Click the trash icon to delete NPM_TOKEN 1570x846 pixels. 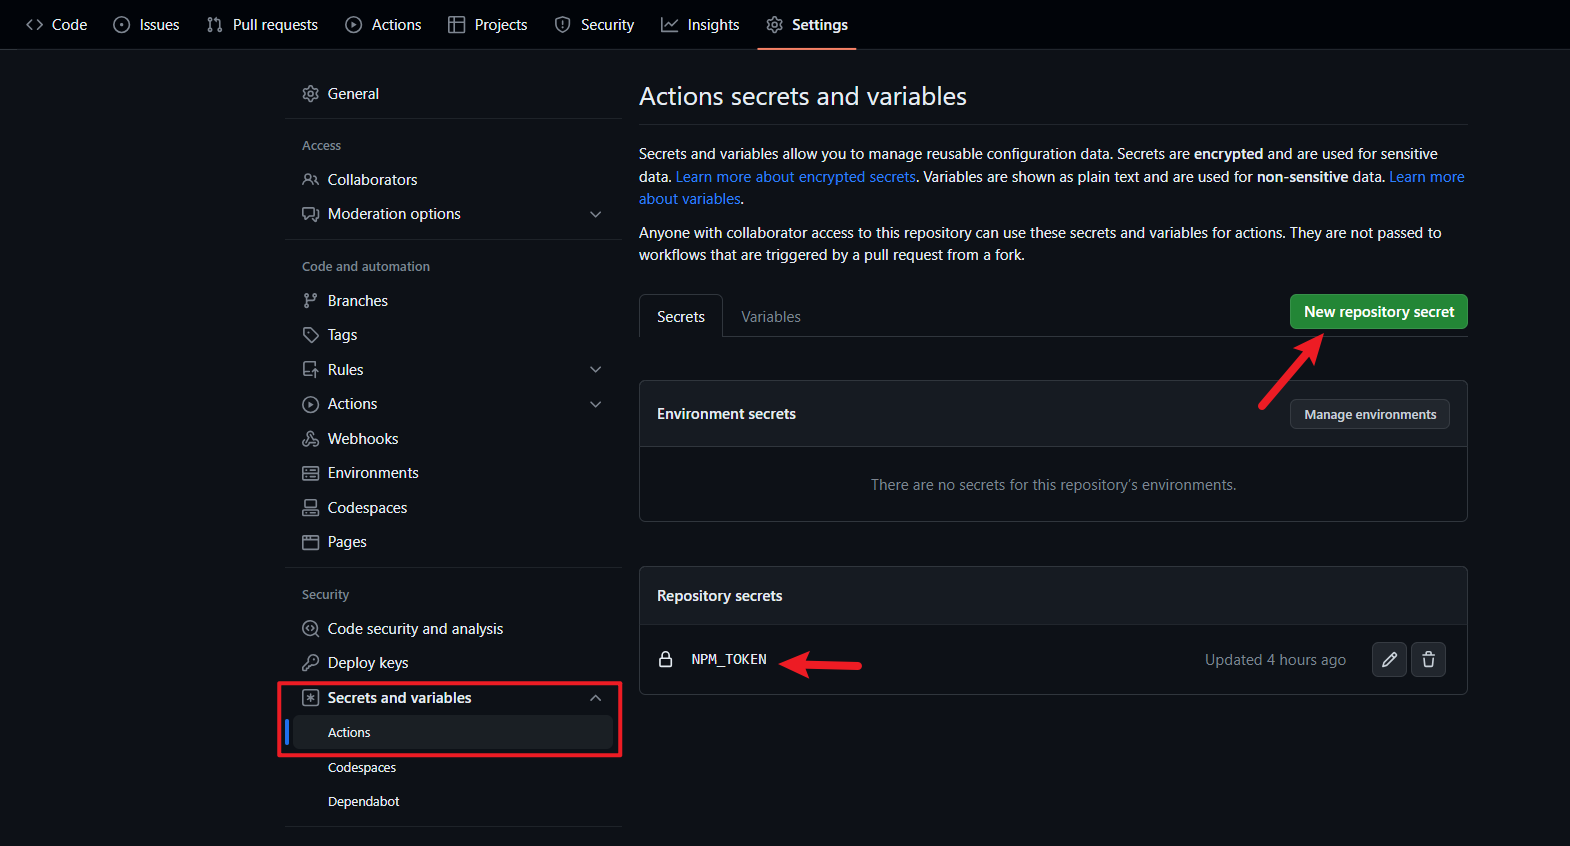pyautogui.click(x=1428, y=660)
